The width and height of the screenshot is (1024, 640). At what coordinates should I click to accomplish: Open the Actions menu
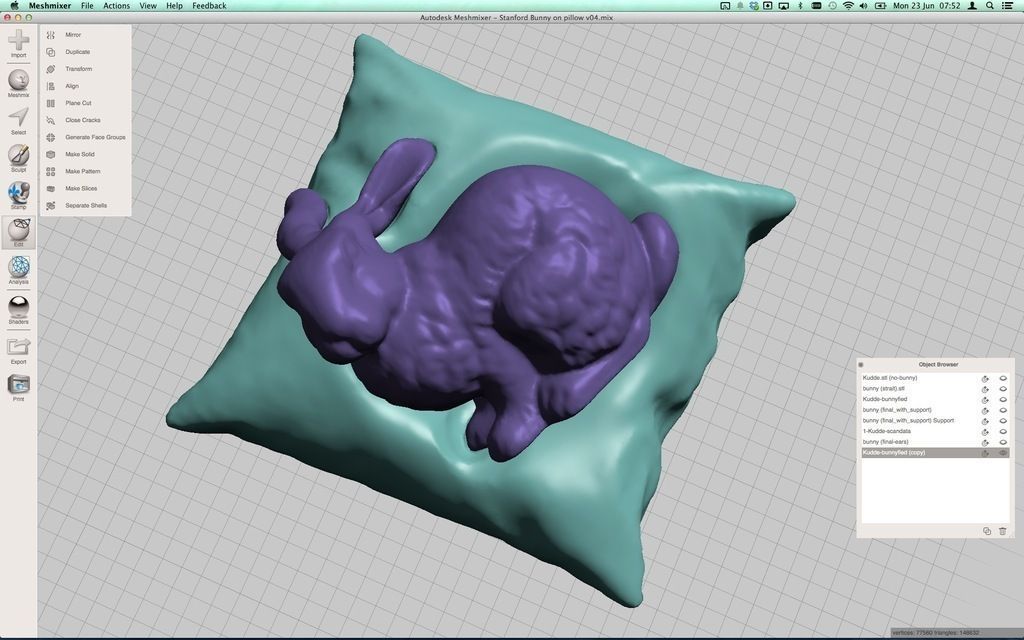pyautogui.click(x=116, y=5)
